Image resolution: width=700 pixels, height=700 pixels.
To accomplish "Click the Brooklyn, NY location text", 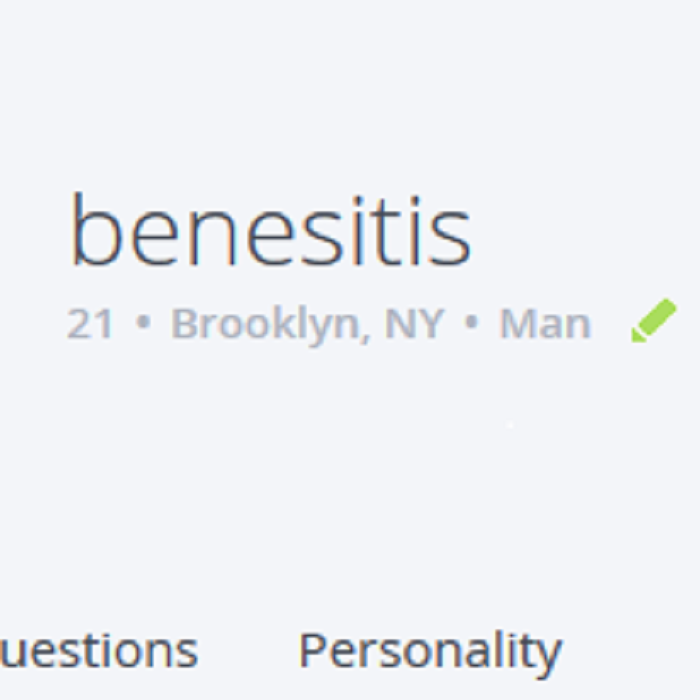I will click(307, 324).
